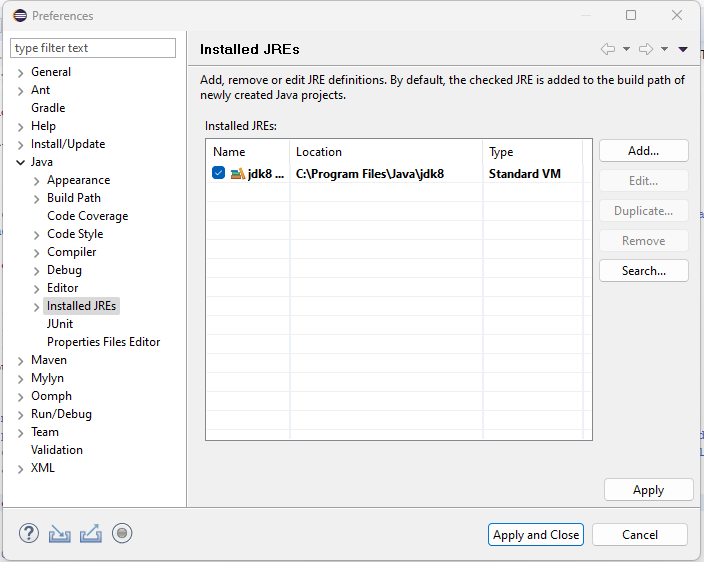Click the Search... button
The width and height of the screenshot is (704, 562).
tap(643, 271)
